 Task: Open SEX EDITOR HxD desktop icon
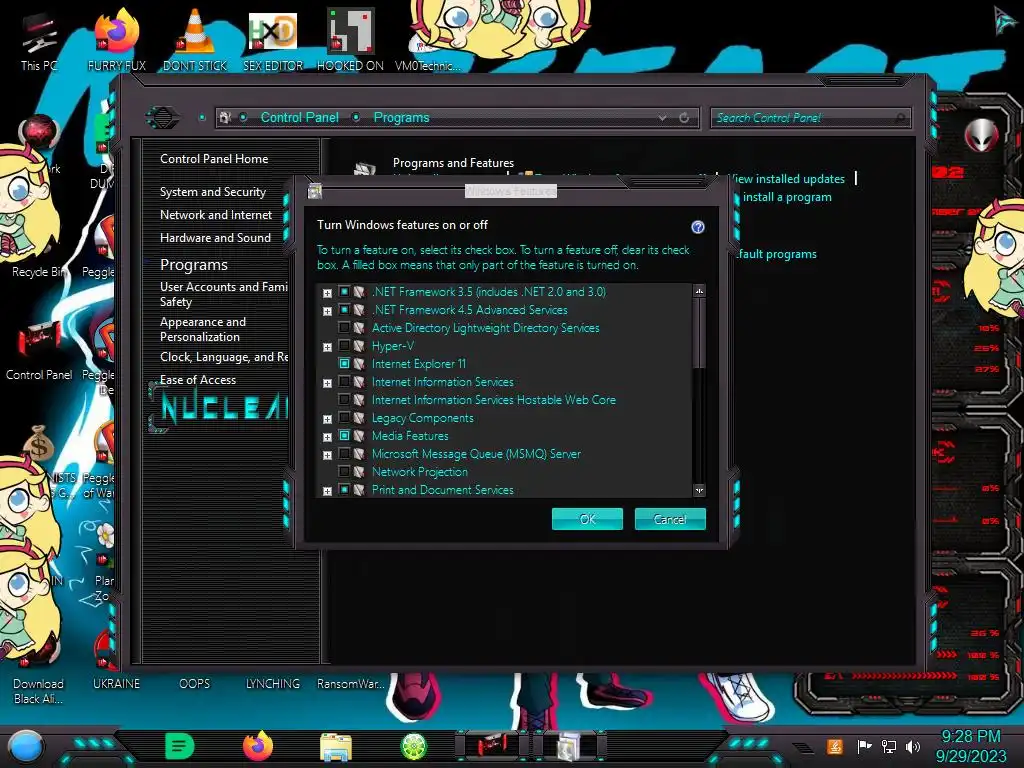(x=273, y=40)
